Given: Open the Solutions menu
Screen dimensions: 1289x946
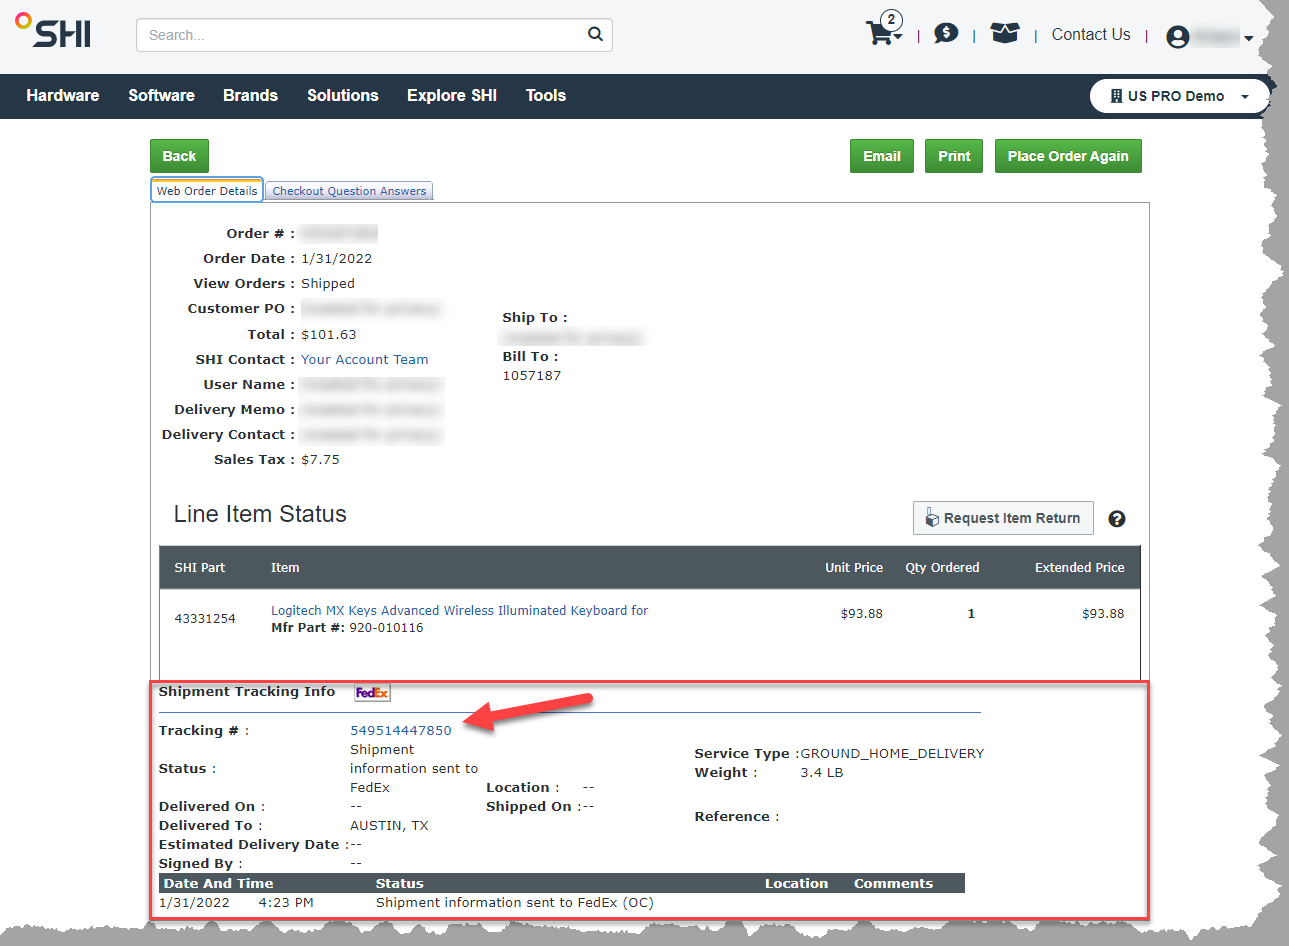Looking at the screenshot, I should (343, 96).
